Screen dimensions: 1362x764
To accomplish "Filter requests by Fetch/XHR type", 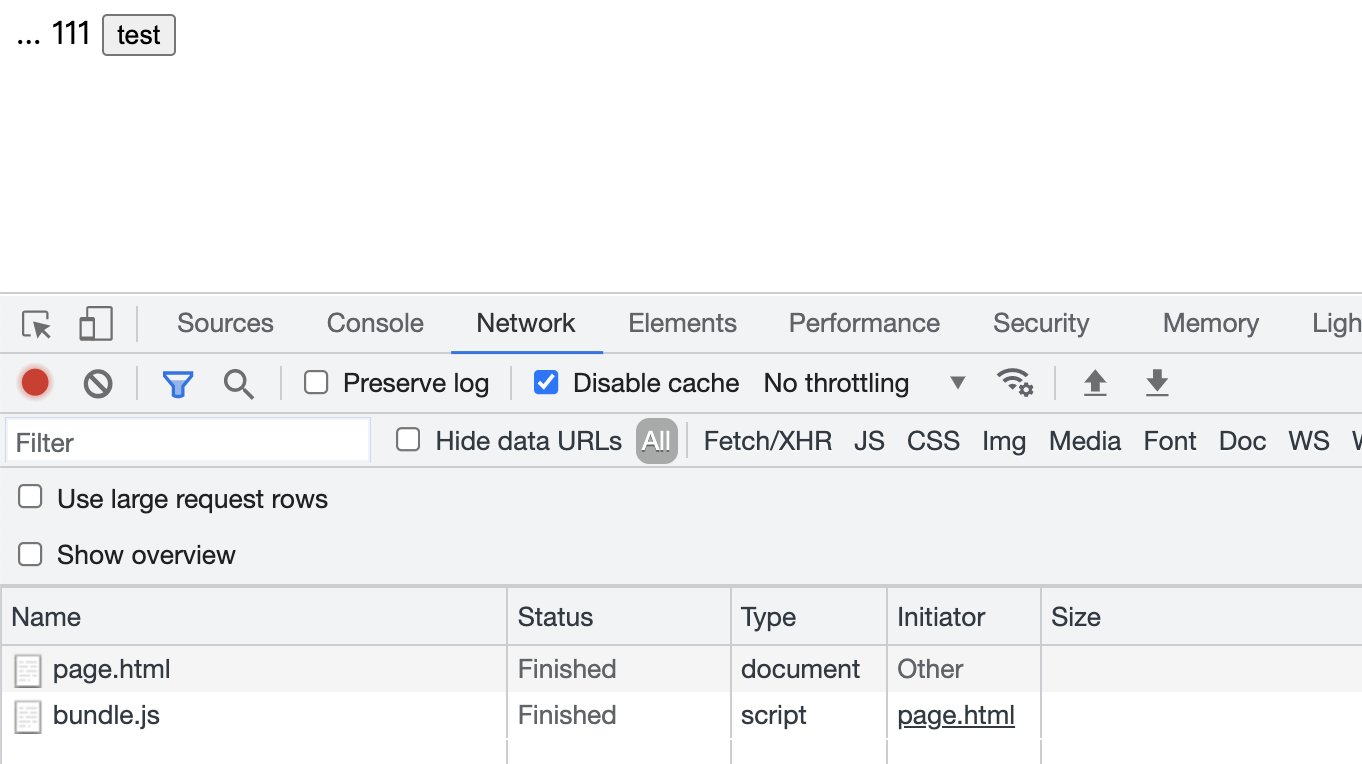I will click(768, 441).
